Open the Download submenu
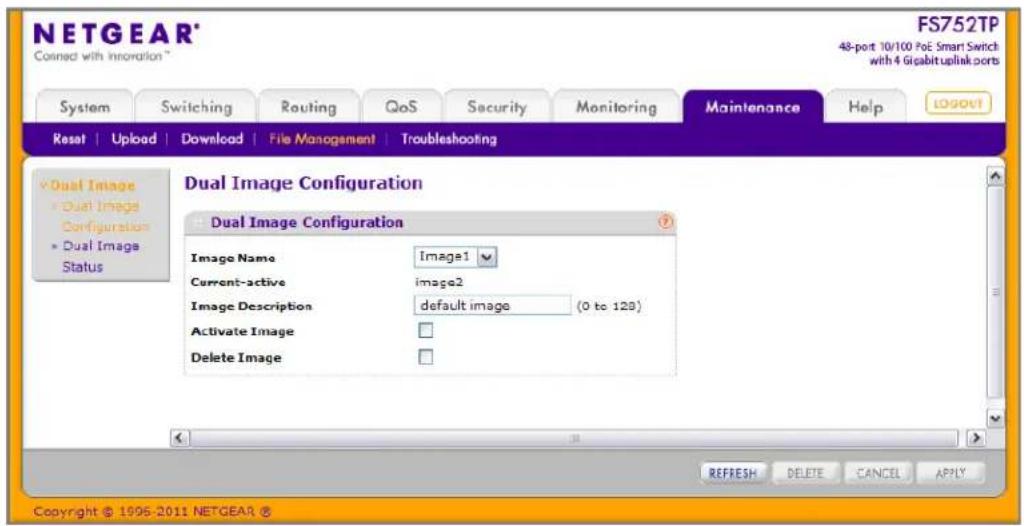 (212, 139)
